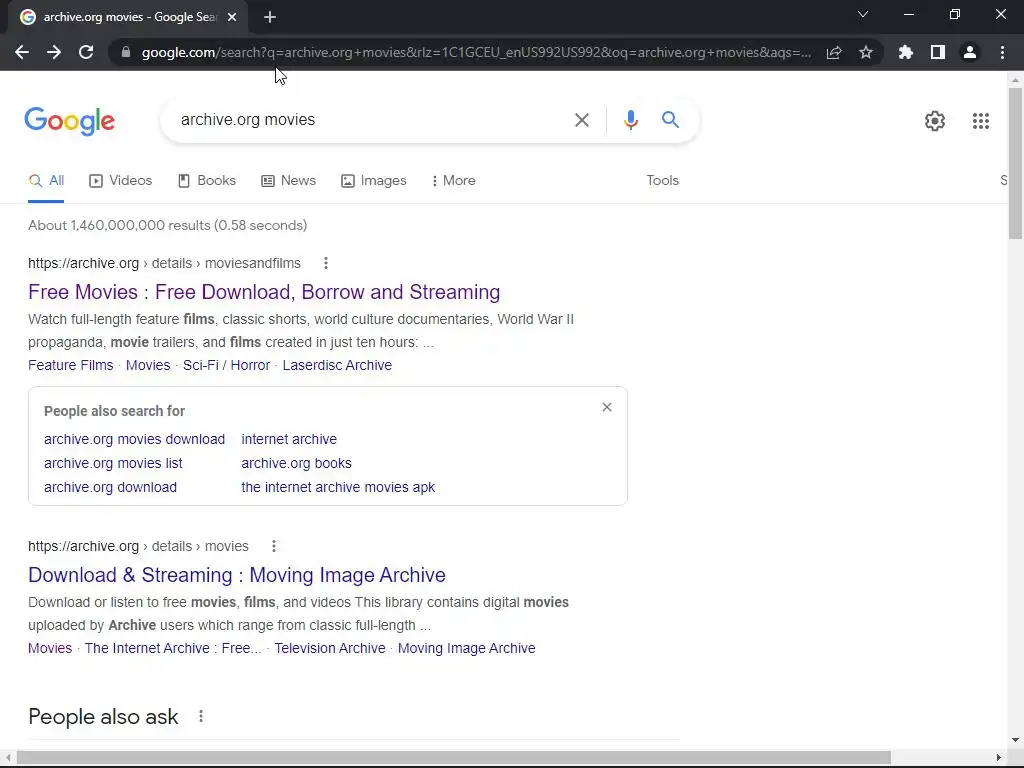This screenshot has width=1024, height=768.
Task: Click the horizontal scrollbar thumb
Action: 454,758
